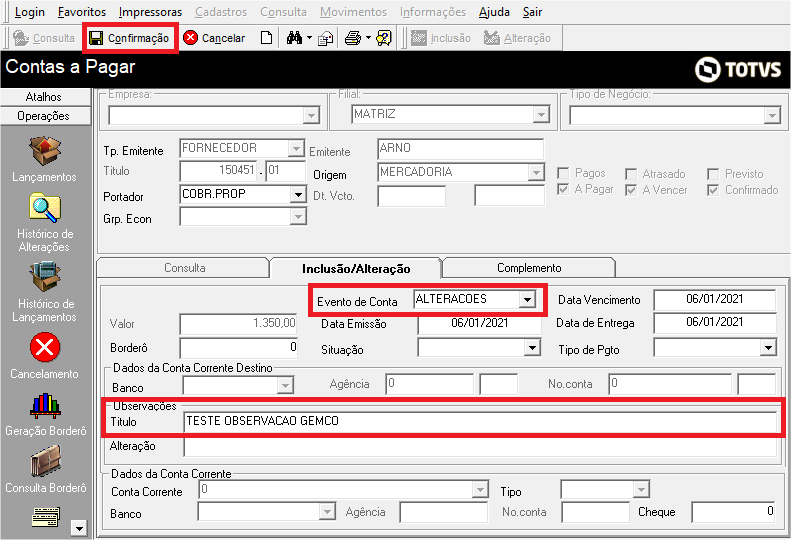Open the Favoritos menu

[x=82, y=12]
